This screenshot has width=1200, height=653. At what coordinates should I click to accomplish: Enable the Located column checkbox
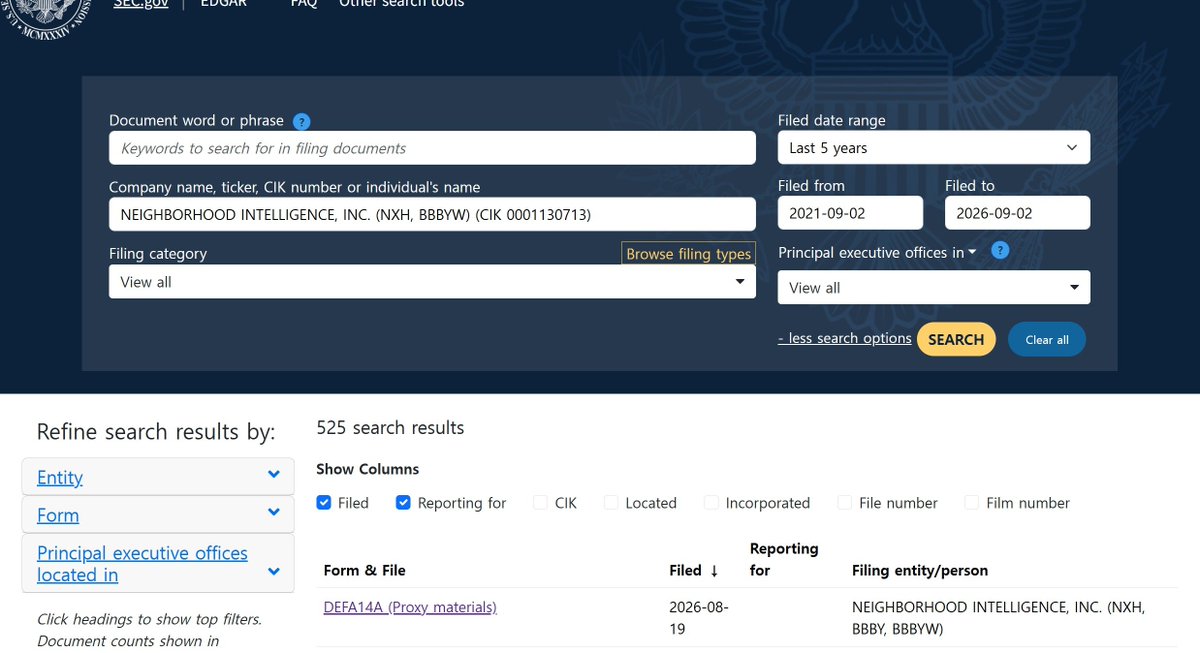click(611, 503)
